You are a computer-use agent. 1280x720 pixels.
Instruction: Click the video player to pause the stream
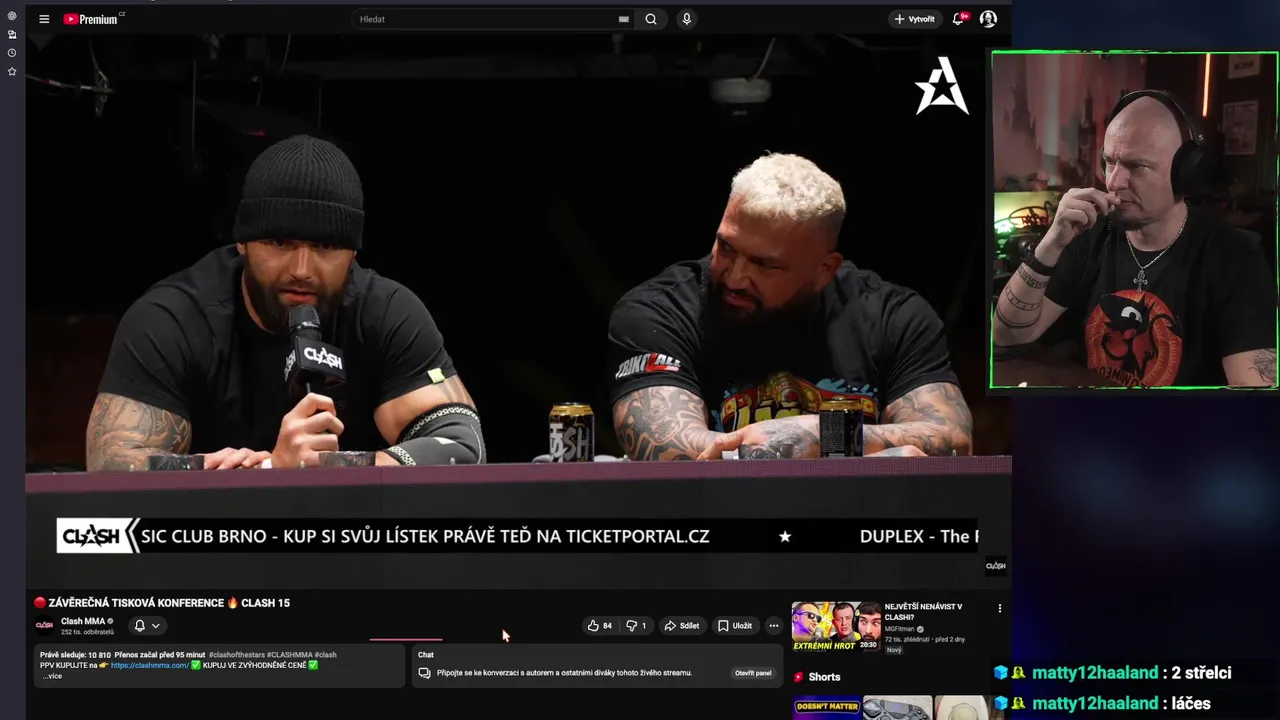pyautogui.click(x=518, y=310)
